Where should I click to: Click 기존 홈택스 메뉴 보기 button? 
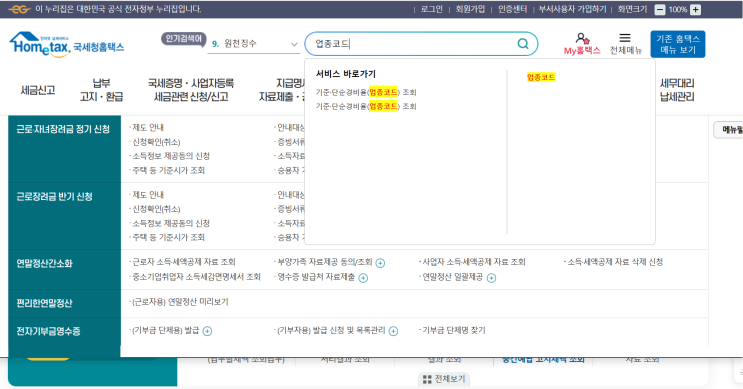[x=678, y=44]
